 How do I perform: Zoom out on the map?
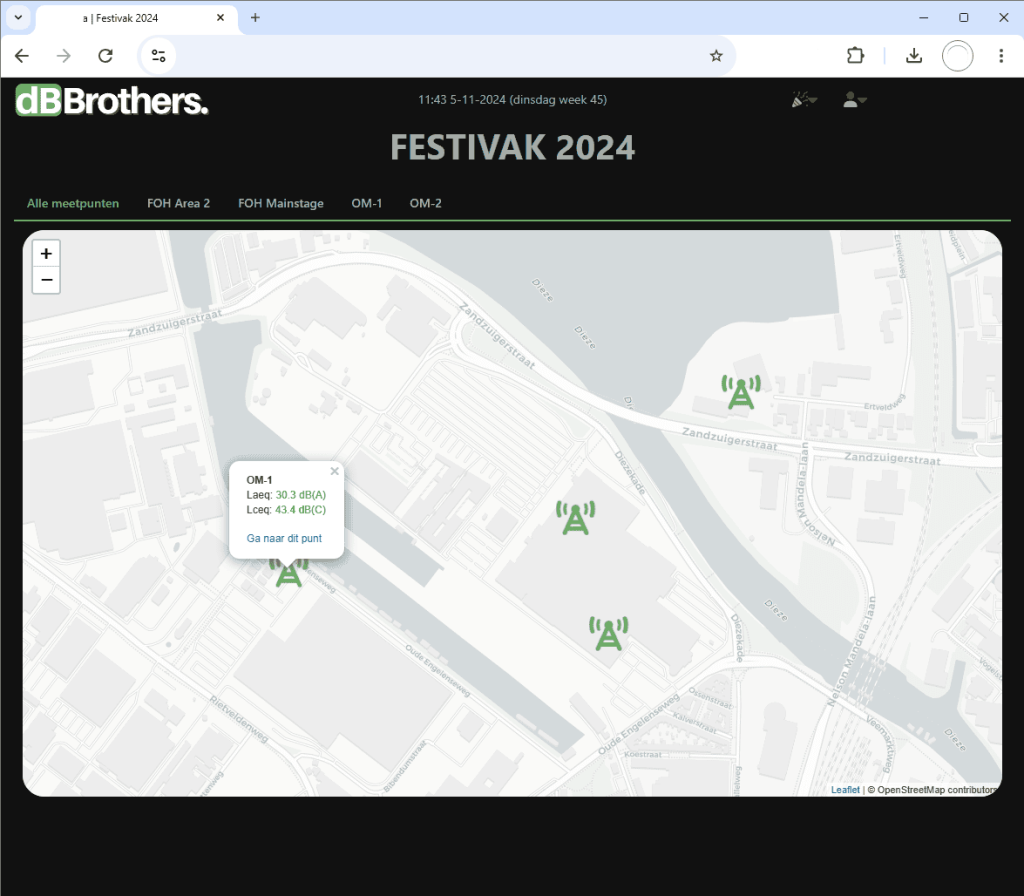coord(46,281)
